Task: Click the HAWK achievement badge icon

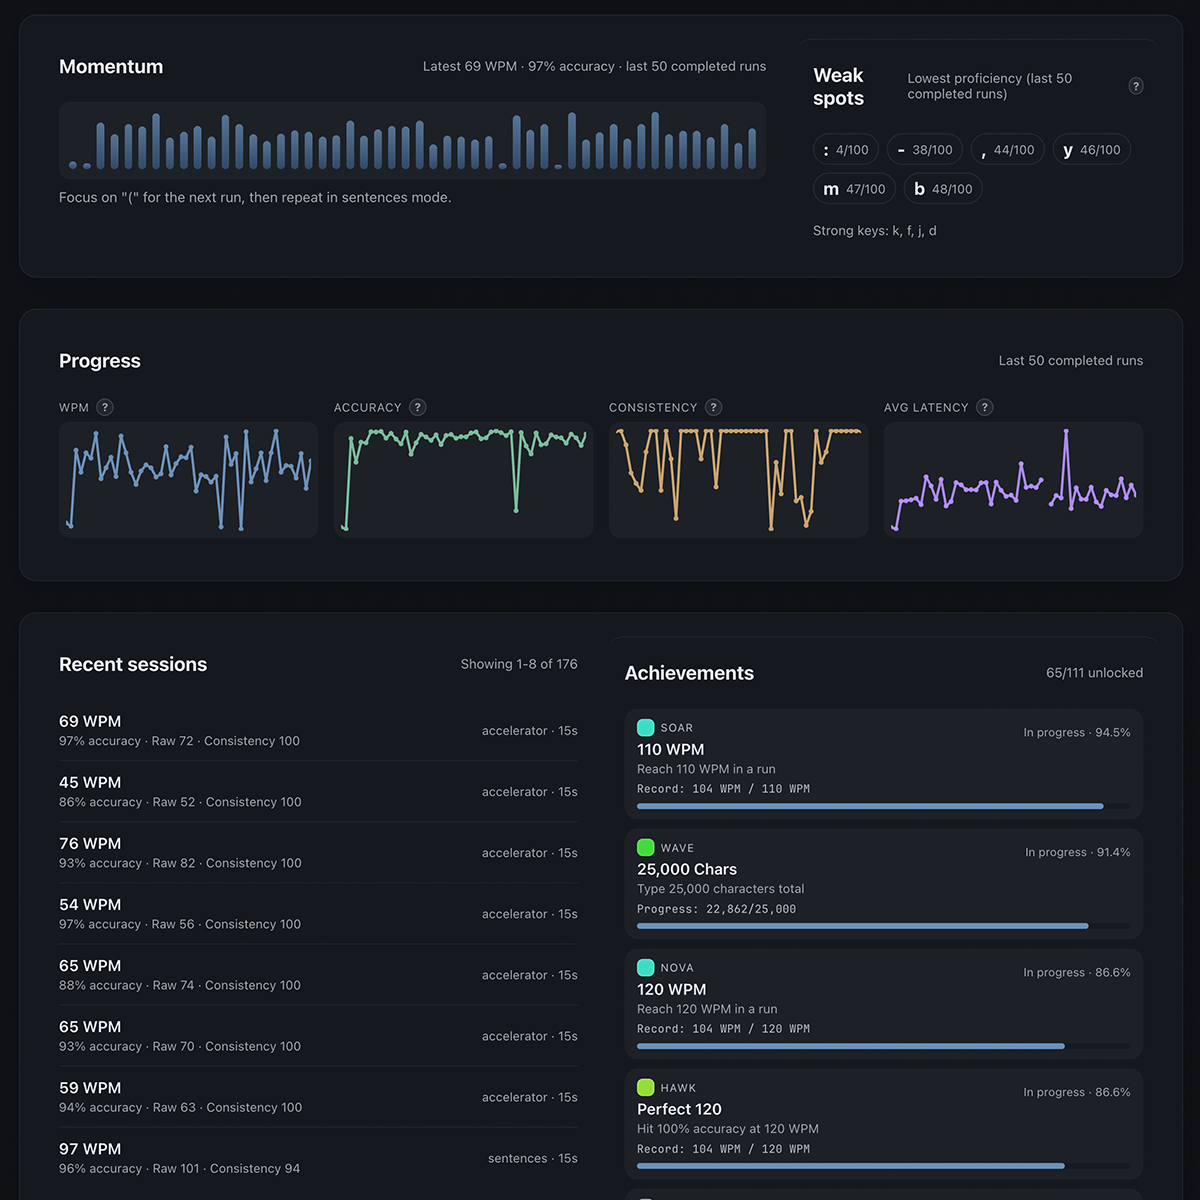Action: [645, 1088]
